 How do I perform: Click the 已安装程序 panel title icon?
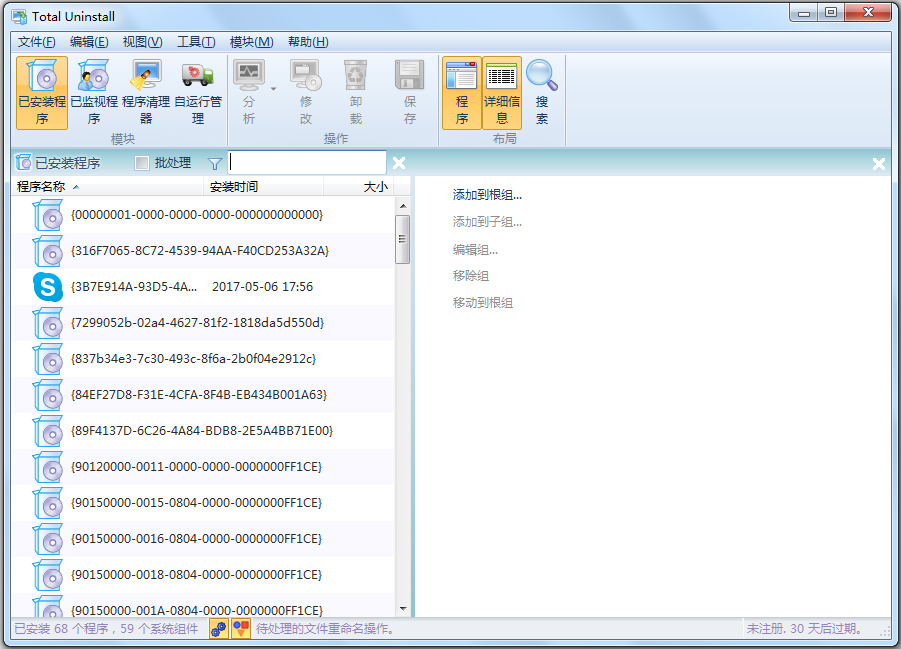point(24,163)
